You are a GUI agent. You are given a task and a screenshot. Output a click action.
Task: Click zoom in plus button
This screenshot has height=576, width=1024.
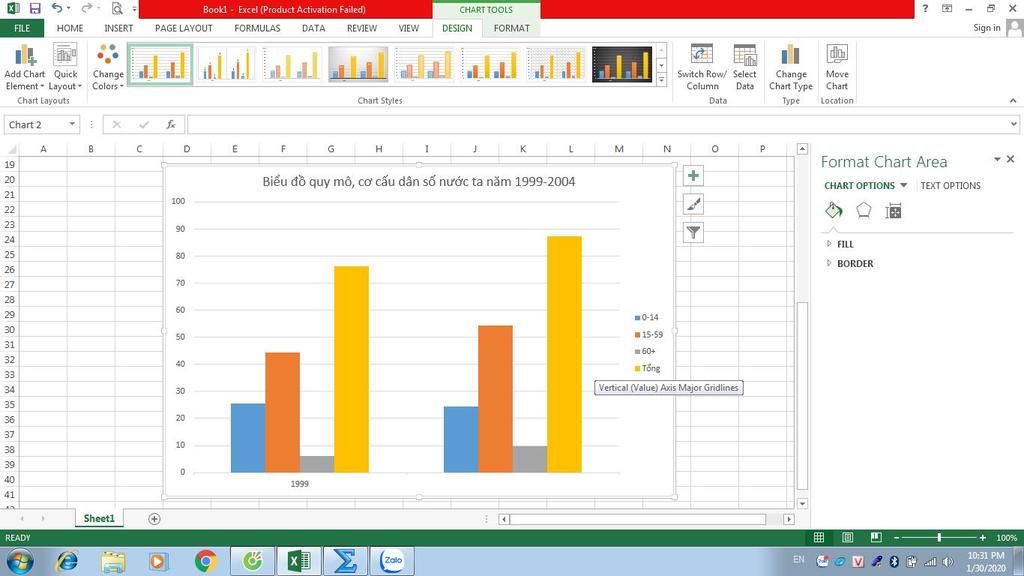pos(982,537)
